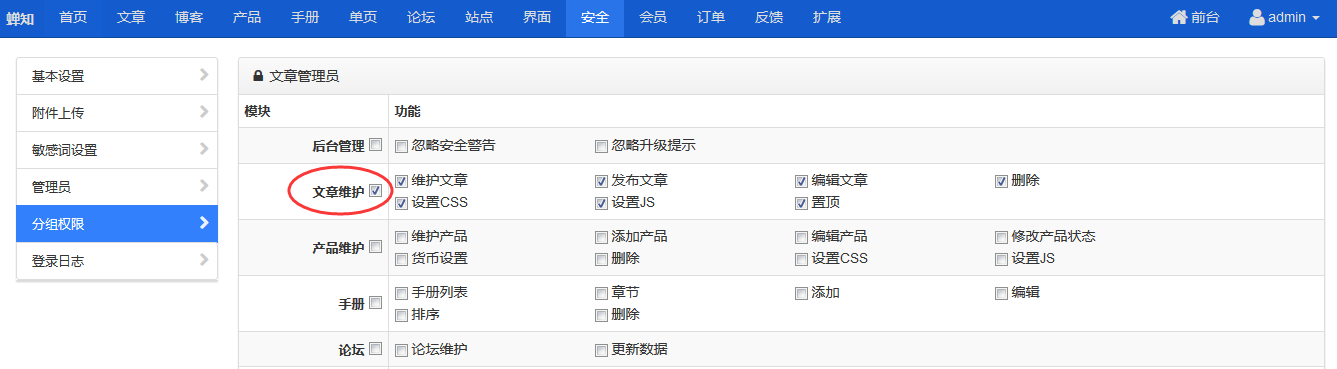Open the 论坛 top menu

421,18
